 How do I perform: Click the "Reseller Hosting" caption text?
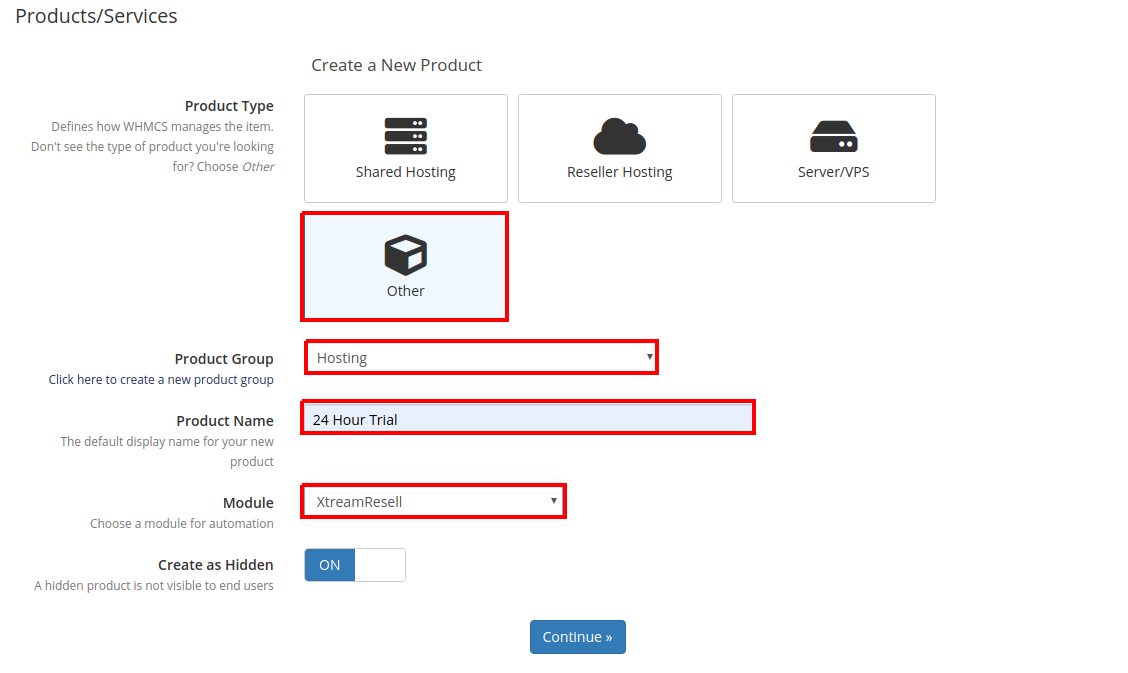pos(619,172)
